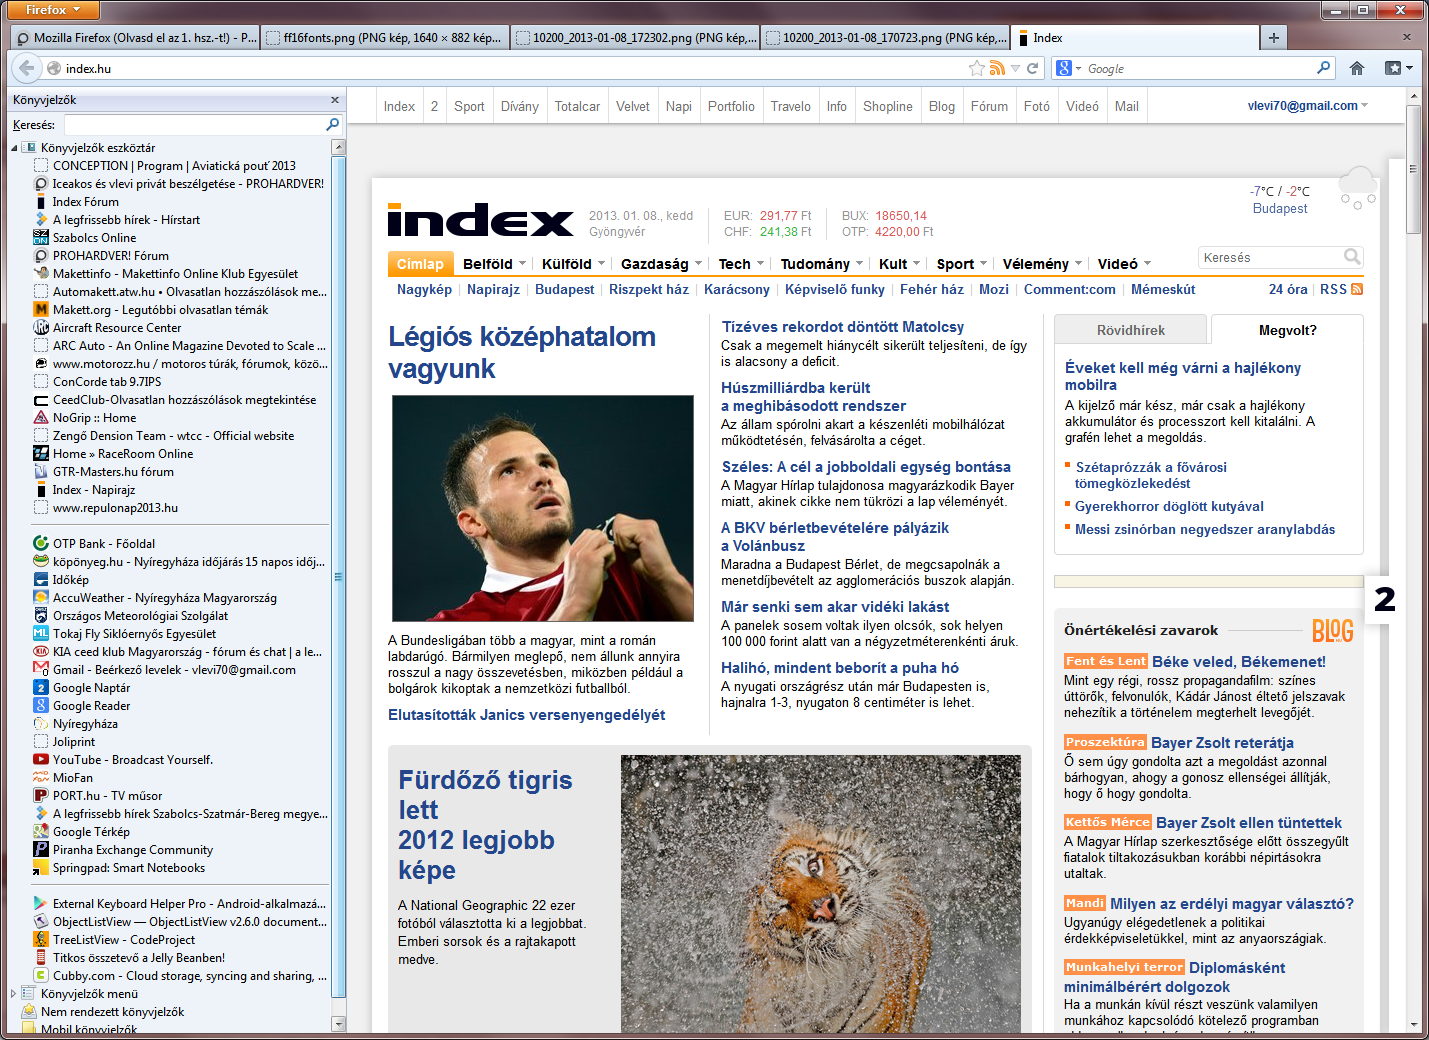Click the Fórum item in top bar

tap(989, 106)
